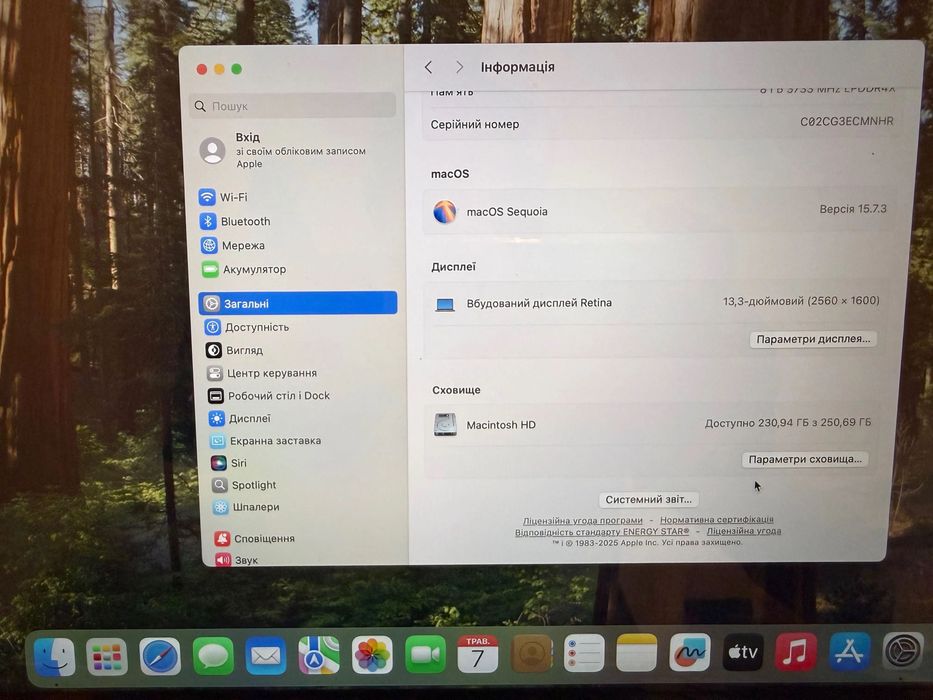Click Системний звіт button
Viewport: 933px width, 700px height.
[x=649, y=499]
